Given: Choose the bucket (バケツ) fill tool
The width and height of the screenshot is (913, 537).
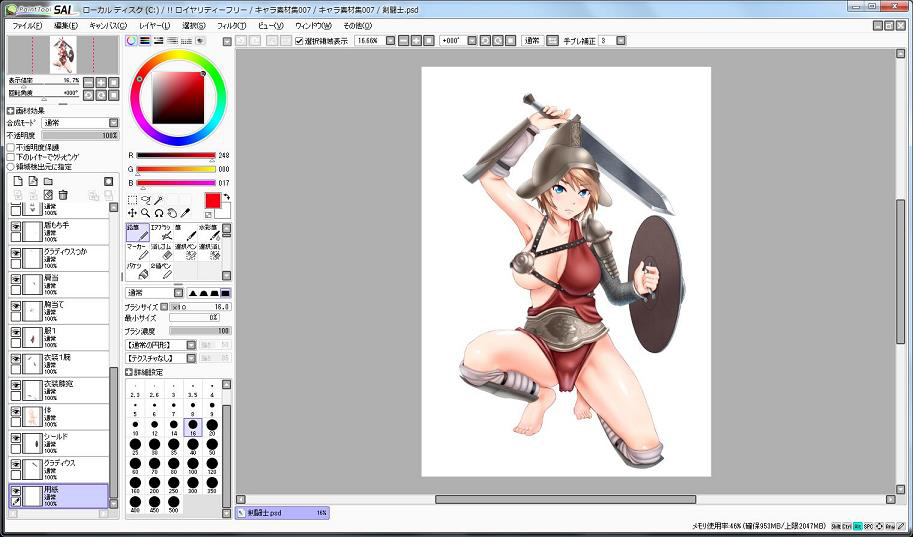Looking at the screenshot, I should pyautogui.click(x=137, y=271).
